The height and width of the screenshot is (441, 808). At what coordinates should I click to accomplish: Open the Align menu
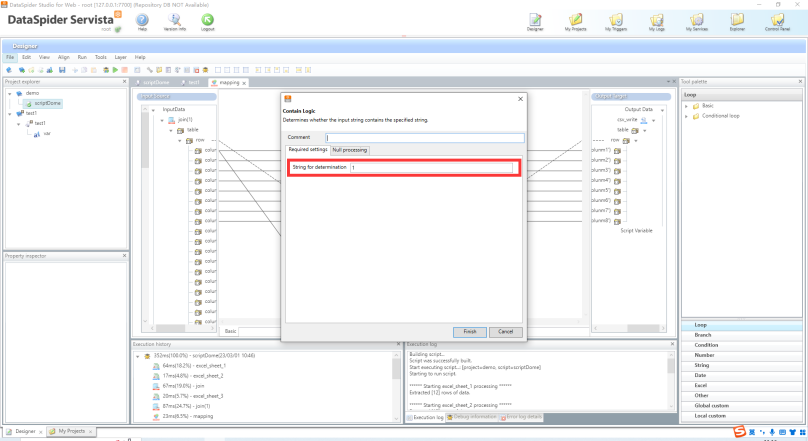pos(63,57)
